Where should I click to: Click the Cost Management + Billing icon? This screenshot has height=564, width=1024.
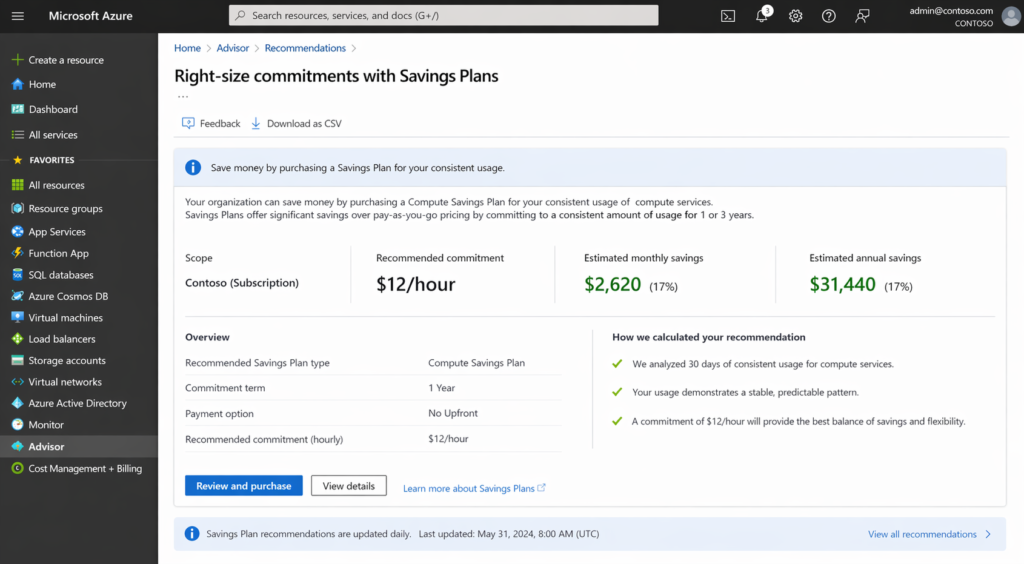[18, 468]
